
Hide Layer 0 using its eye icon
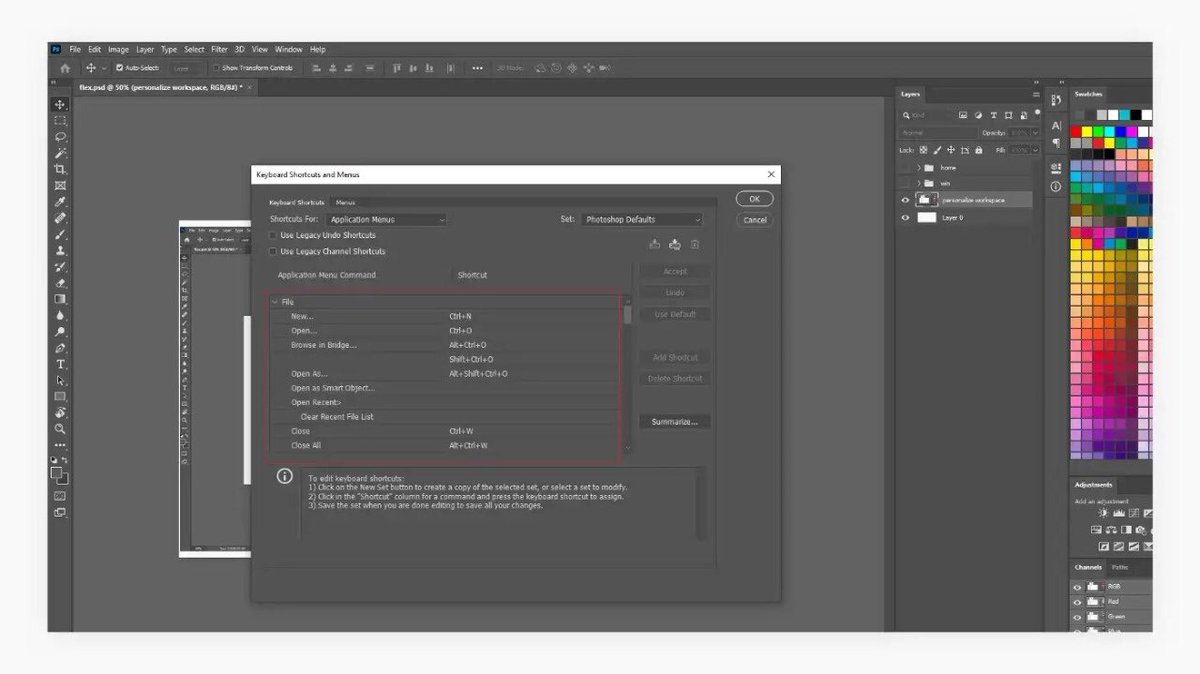905,217
